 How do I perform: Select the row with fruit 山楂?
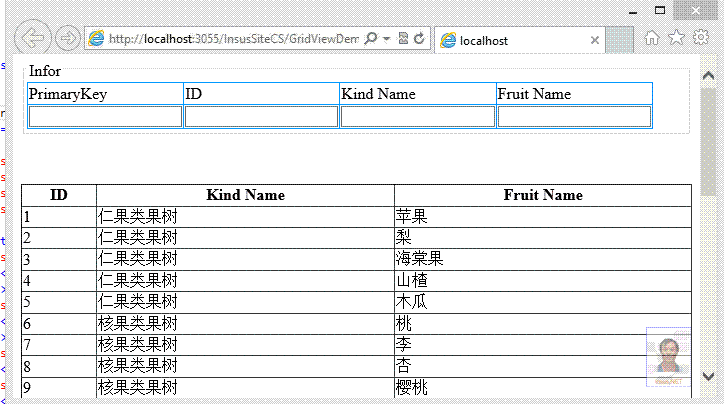356,281
